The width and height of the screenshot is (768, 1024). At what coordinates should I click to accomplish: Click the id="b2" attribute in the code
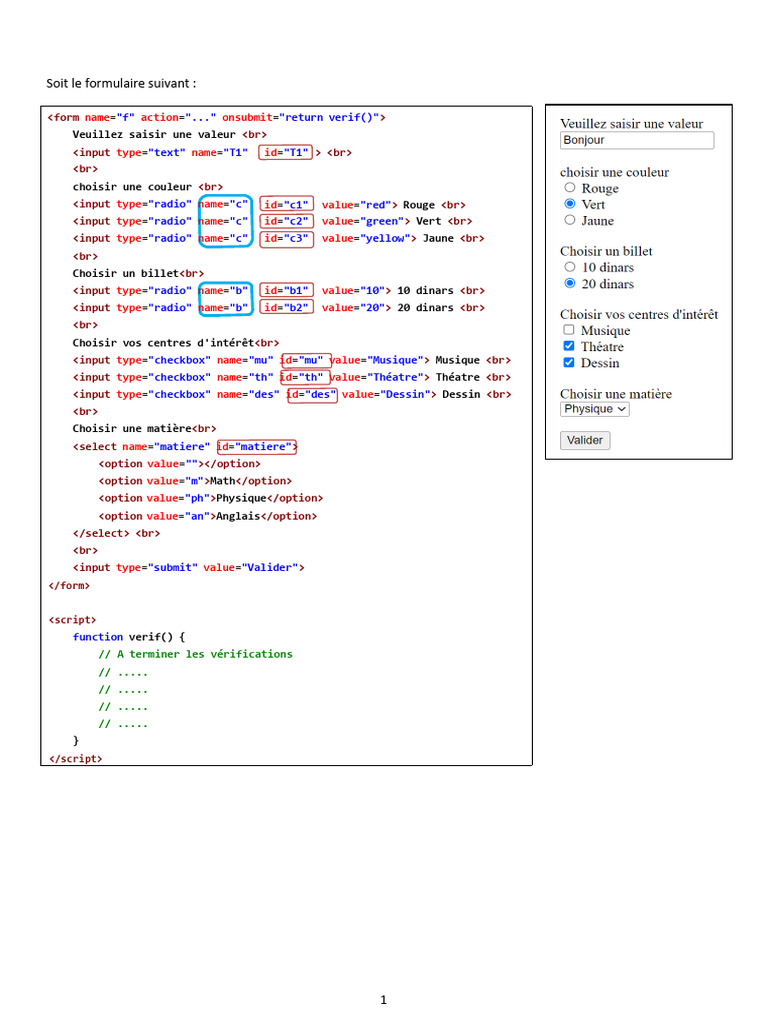[287, 308]
